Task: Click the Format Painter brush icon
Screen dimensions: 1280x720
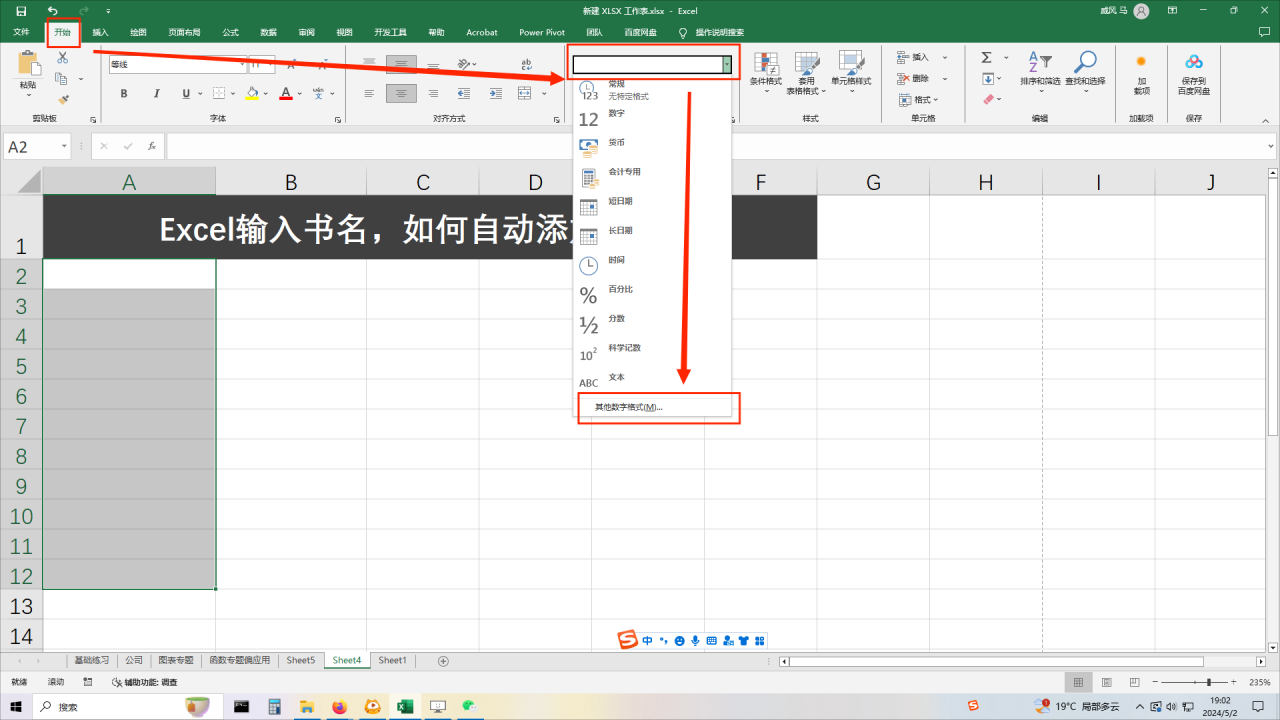Action: [63, 100]
